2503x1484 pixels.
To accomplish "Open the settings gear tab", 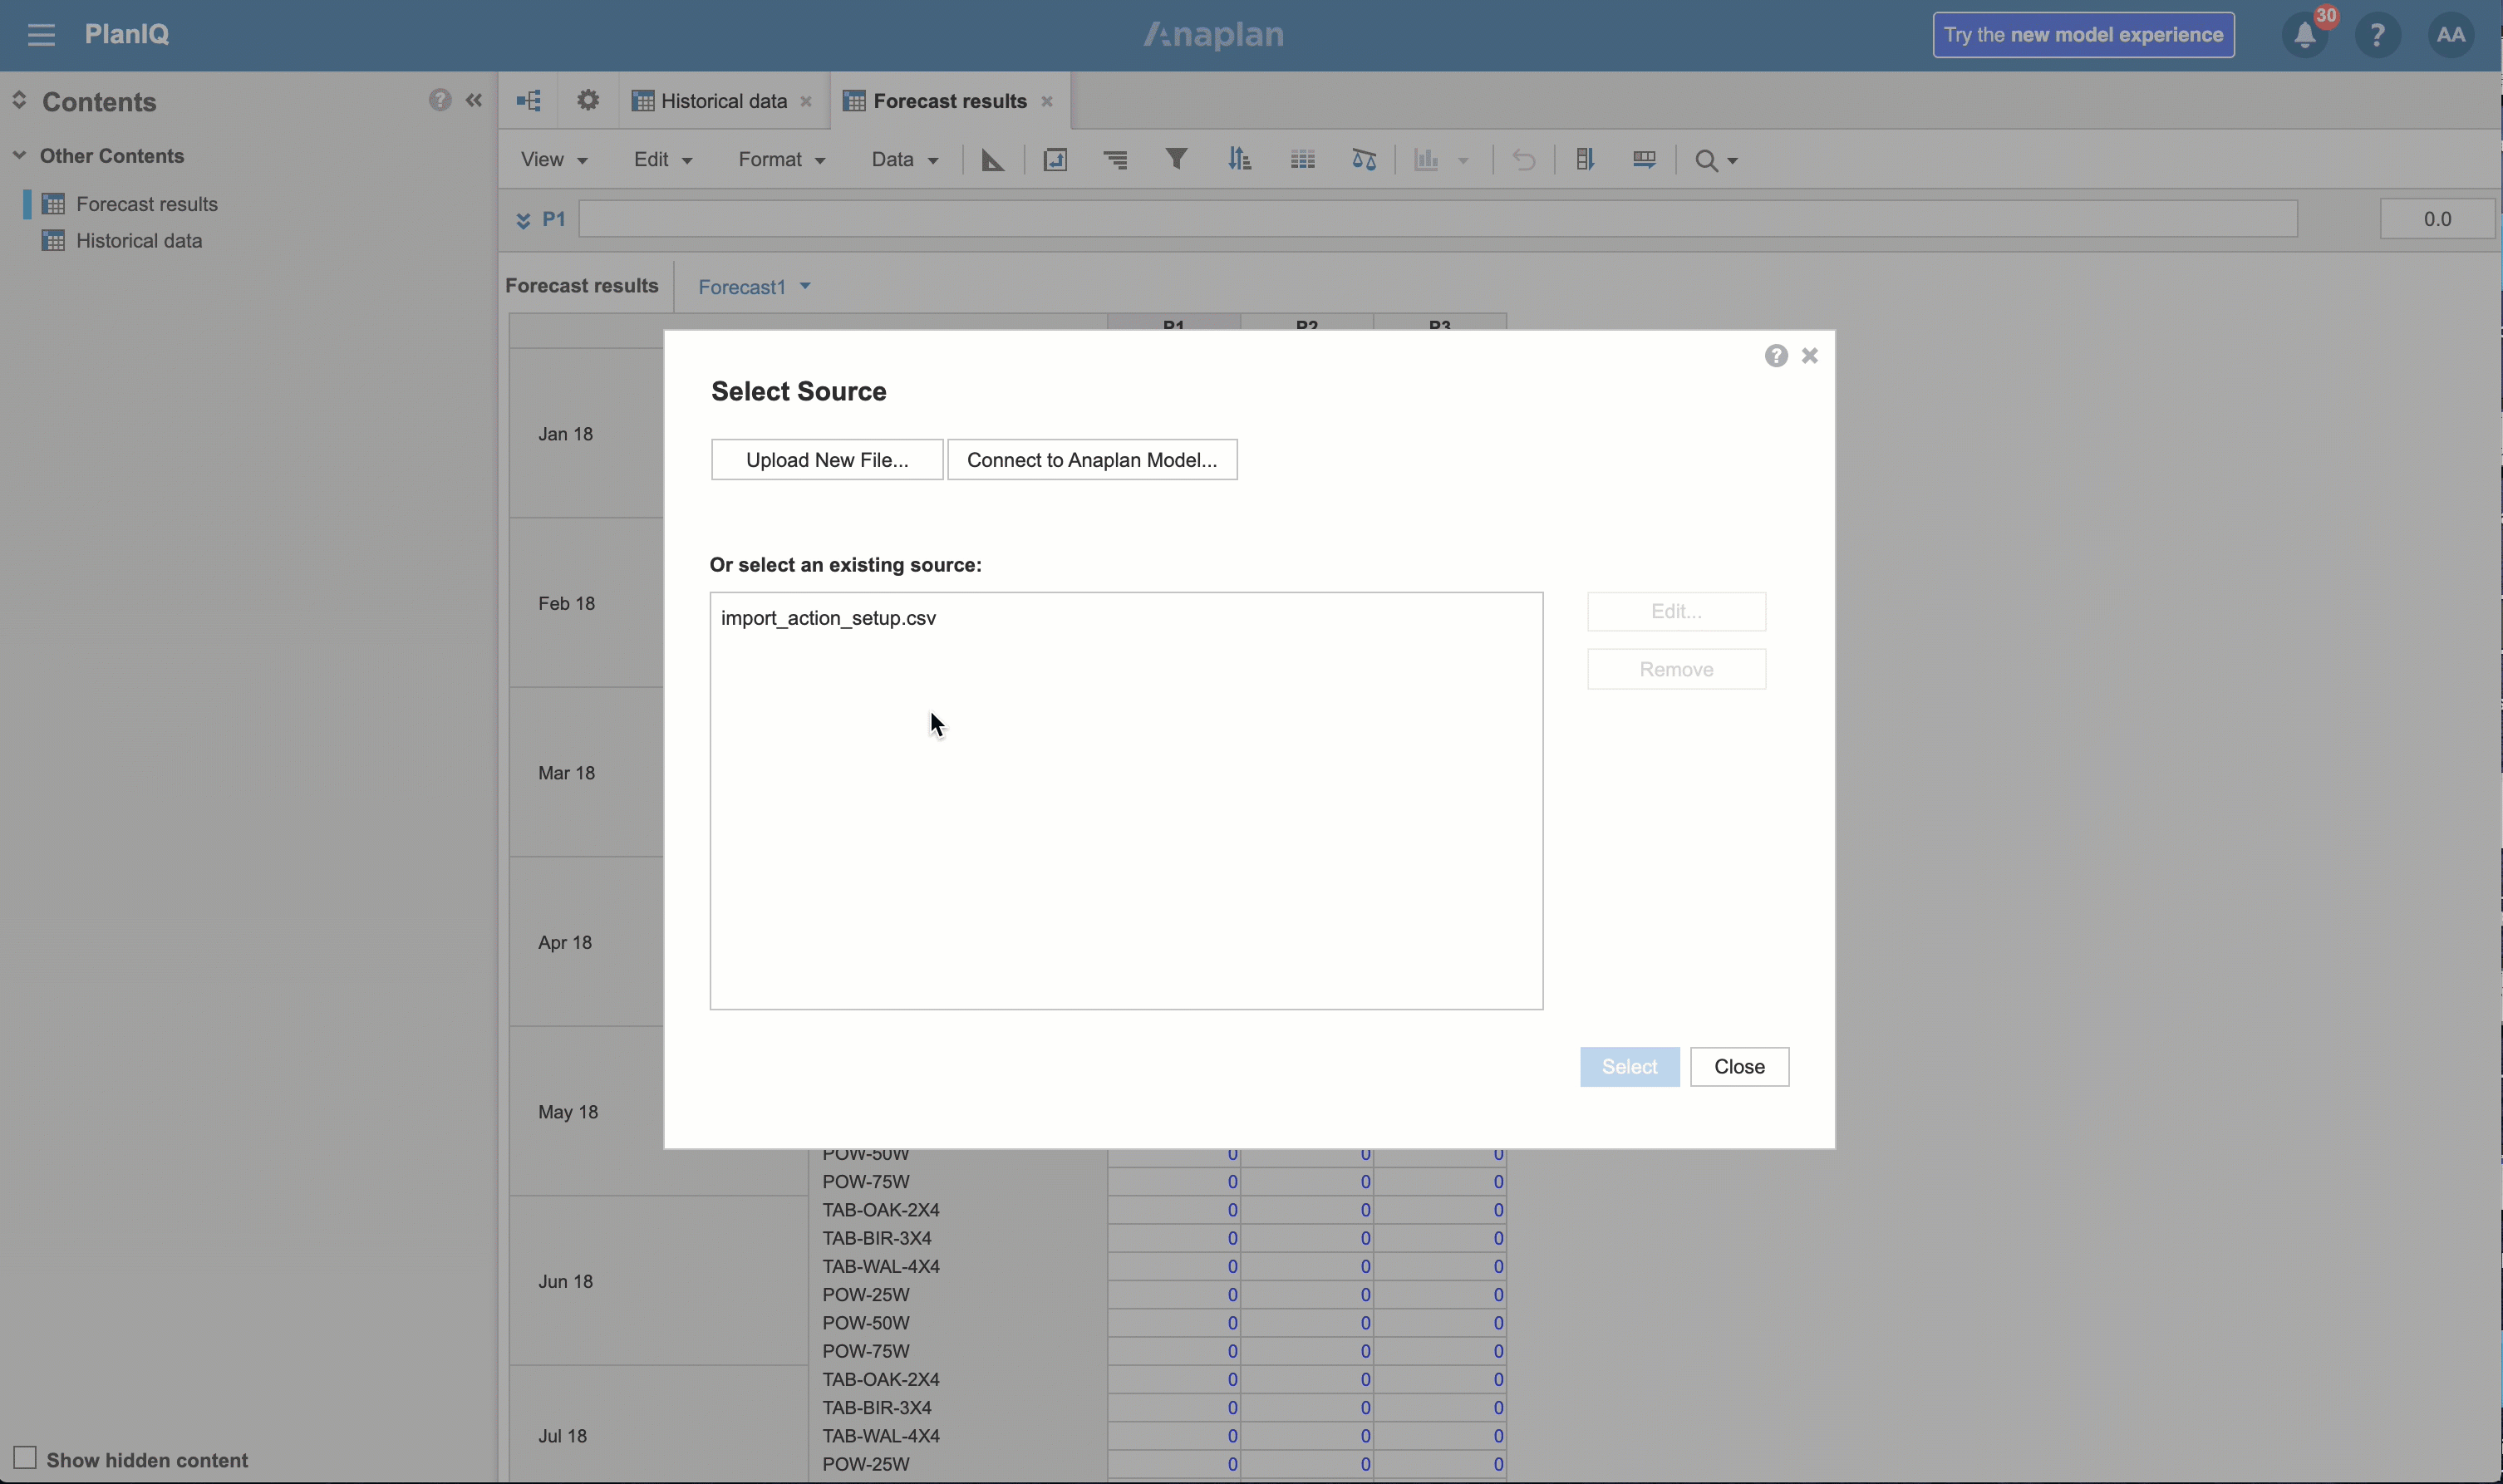I will click(588, 100).
